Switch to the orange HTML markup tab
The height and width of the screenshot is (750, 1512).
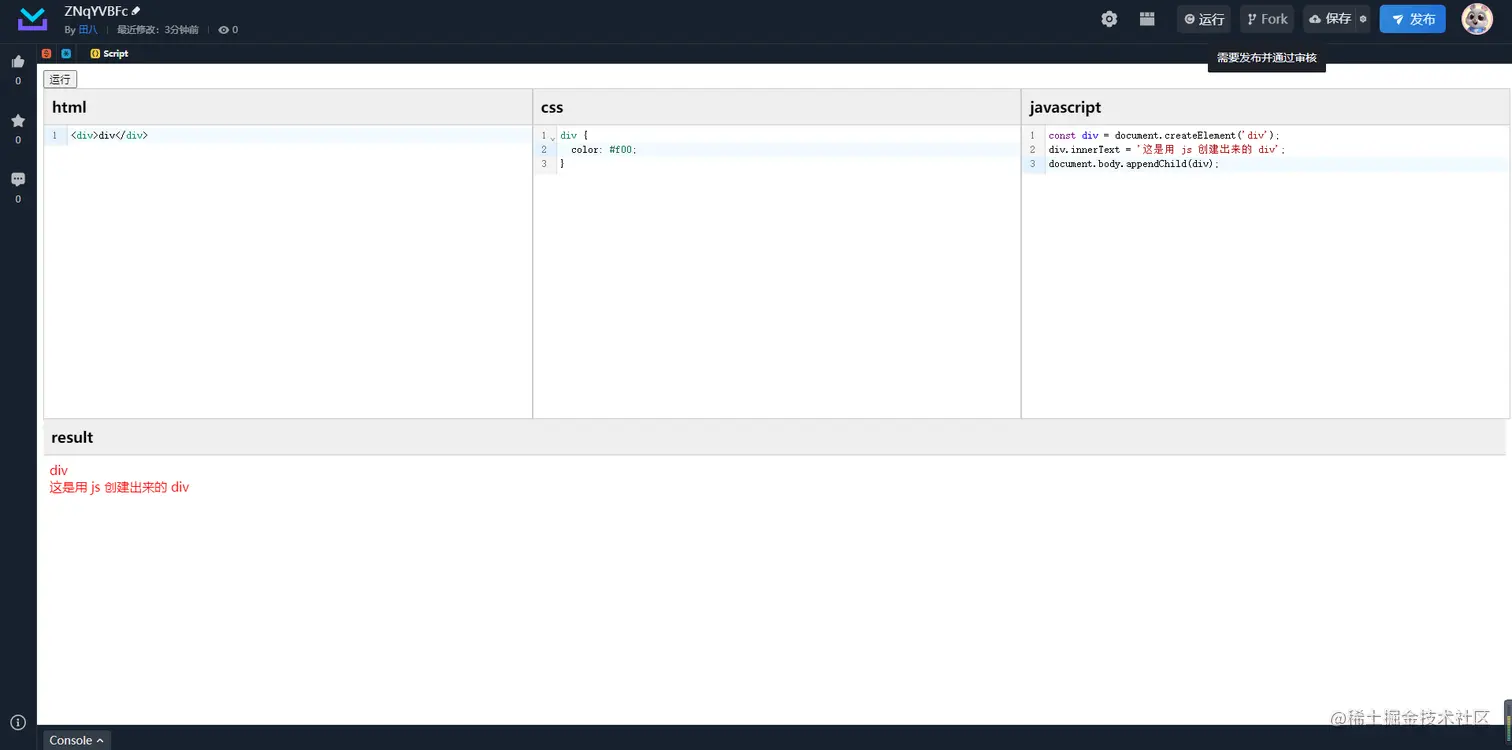[x=47, y=54]
